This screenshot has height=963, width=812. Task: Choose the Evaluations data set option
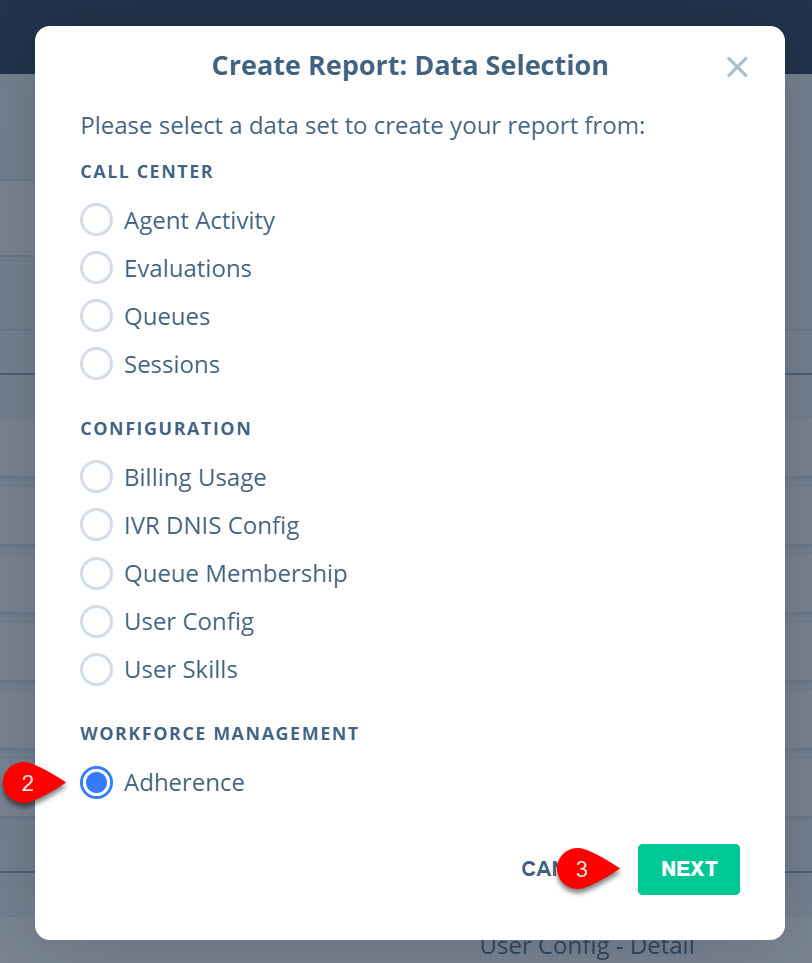pos(96,268)
